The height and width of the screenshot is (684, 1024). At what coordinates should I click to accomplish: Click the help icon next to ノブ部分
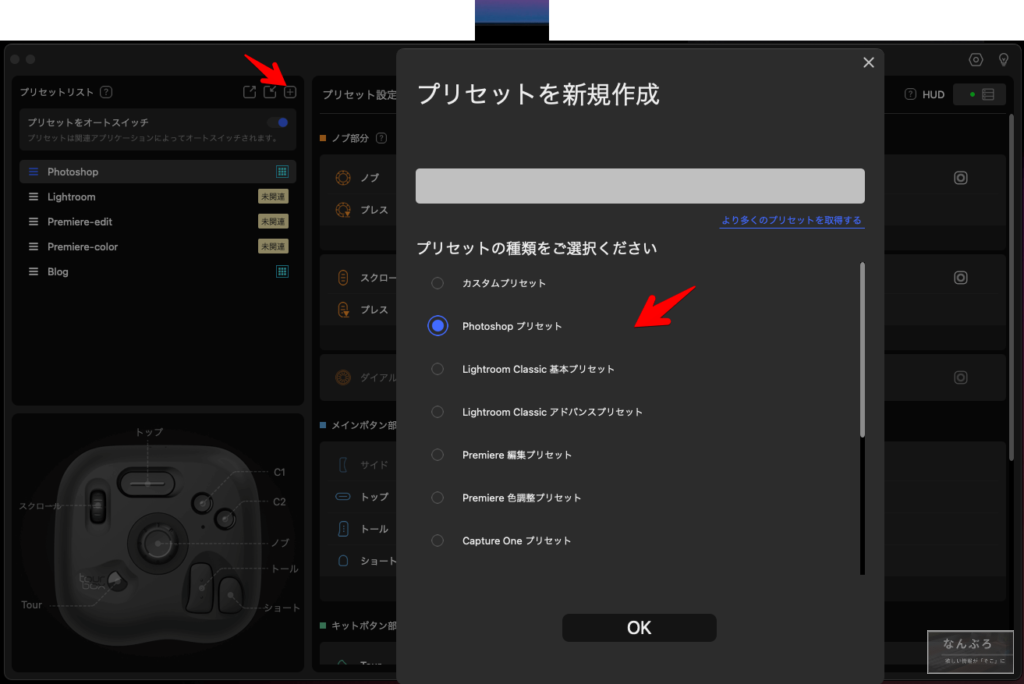(381, 138)
